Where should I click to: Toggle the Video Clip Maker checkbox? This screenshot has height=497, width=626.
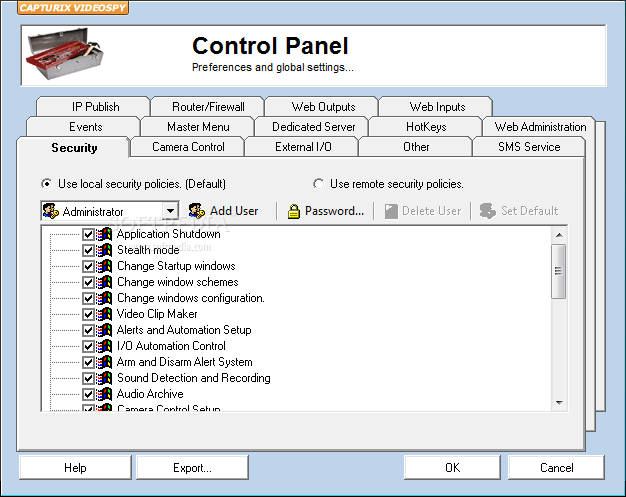click(x=88, y=314)
